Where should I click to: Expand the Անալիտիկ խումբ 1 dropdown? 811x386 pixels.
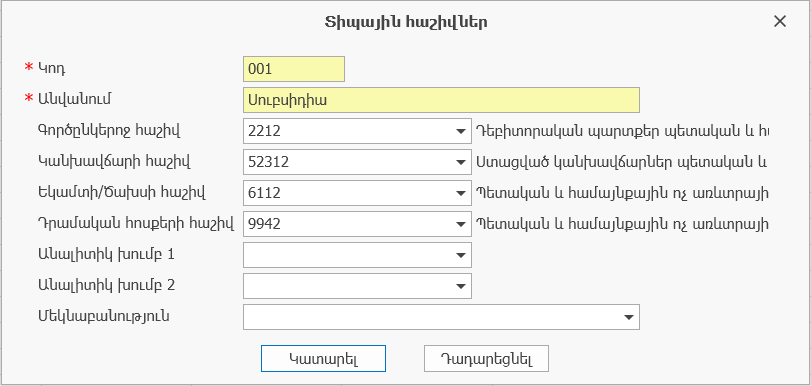point(461,255)
